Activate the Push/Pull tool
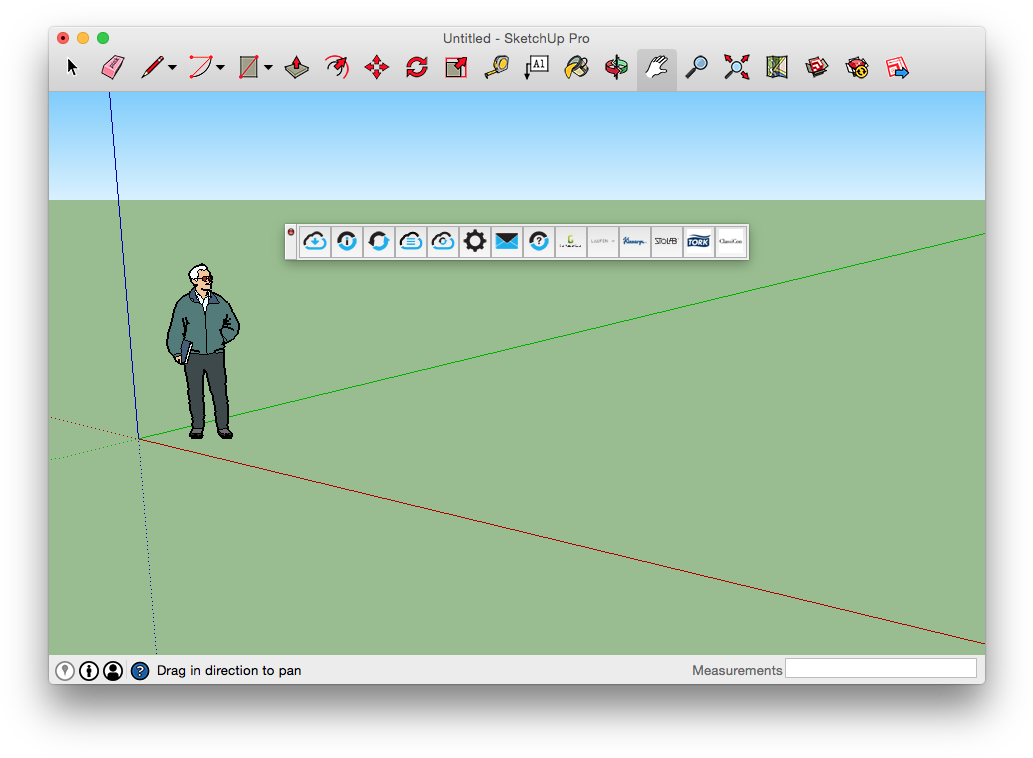The width and height of the screenshot is (1033, 758). tap(296, 67)
